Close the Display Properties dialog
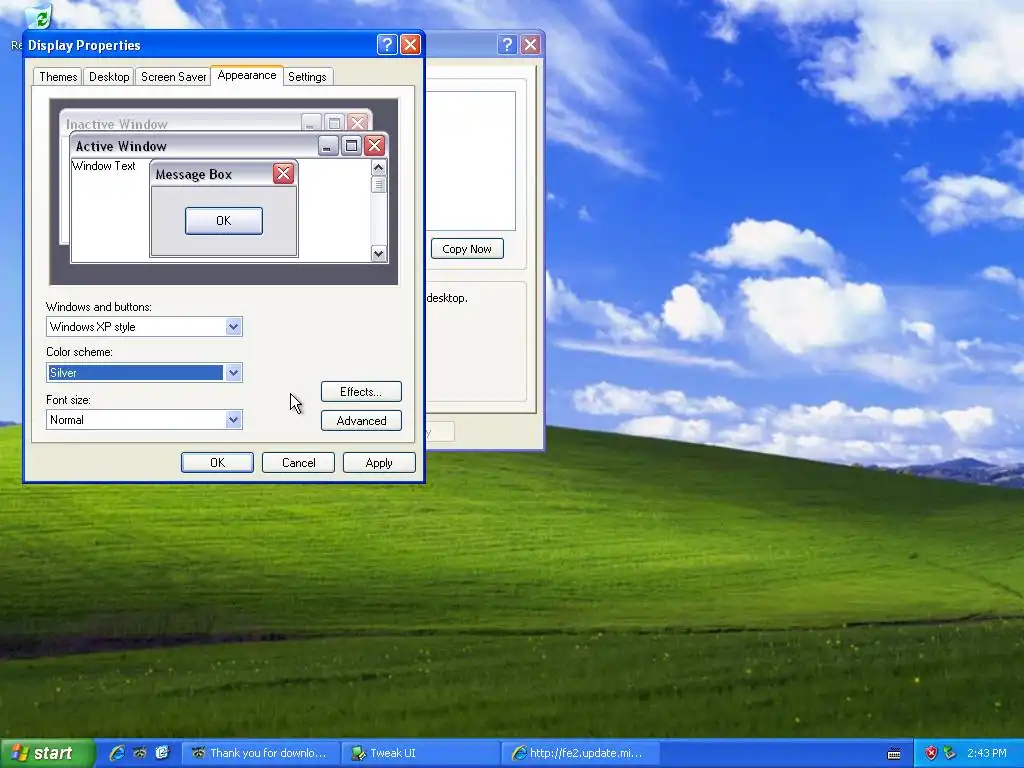 (x=410, y=44)
